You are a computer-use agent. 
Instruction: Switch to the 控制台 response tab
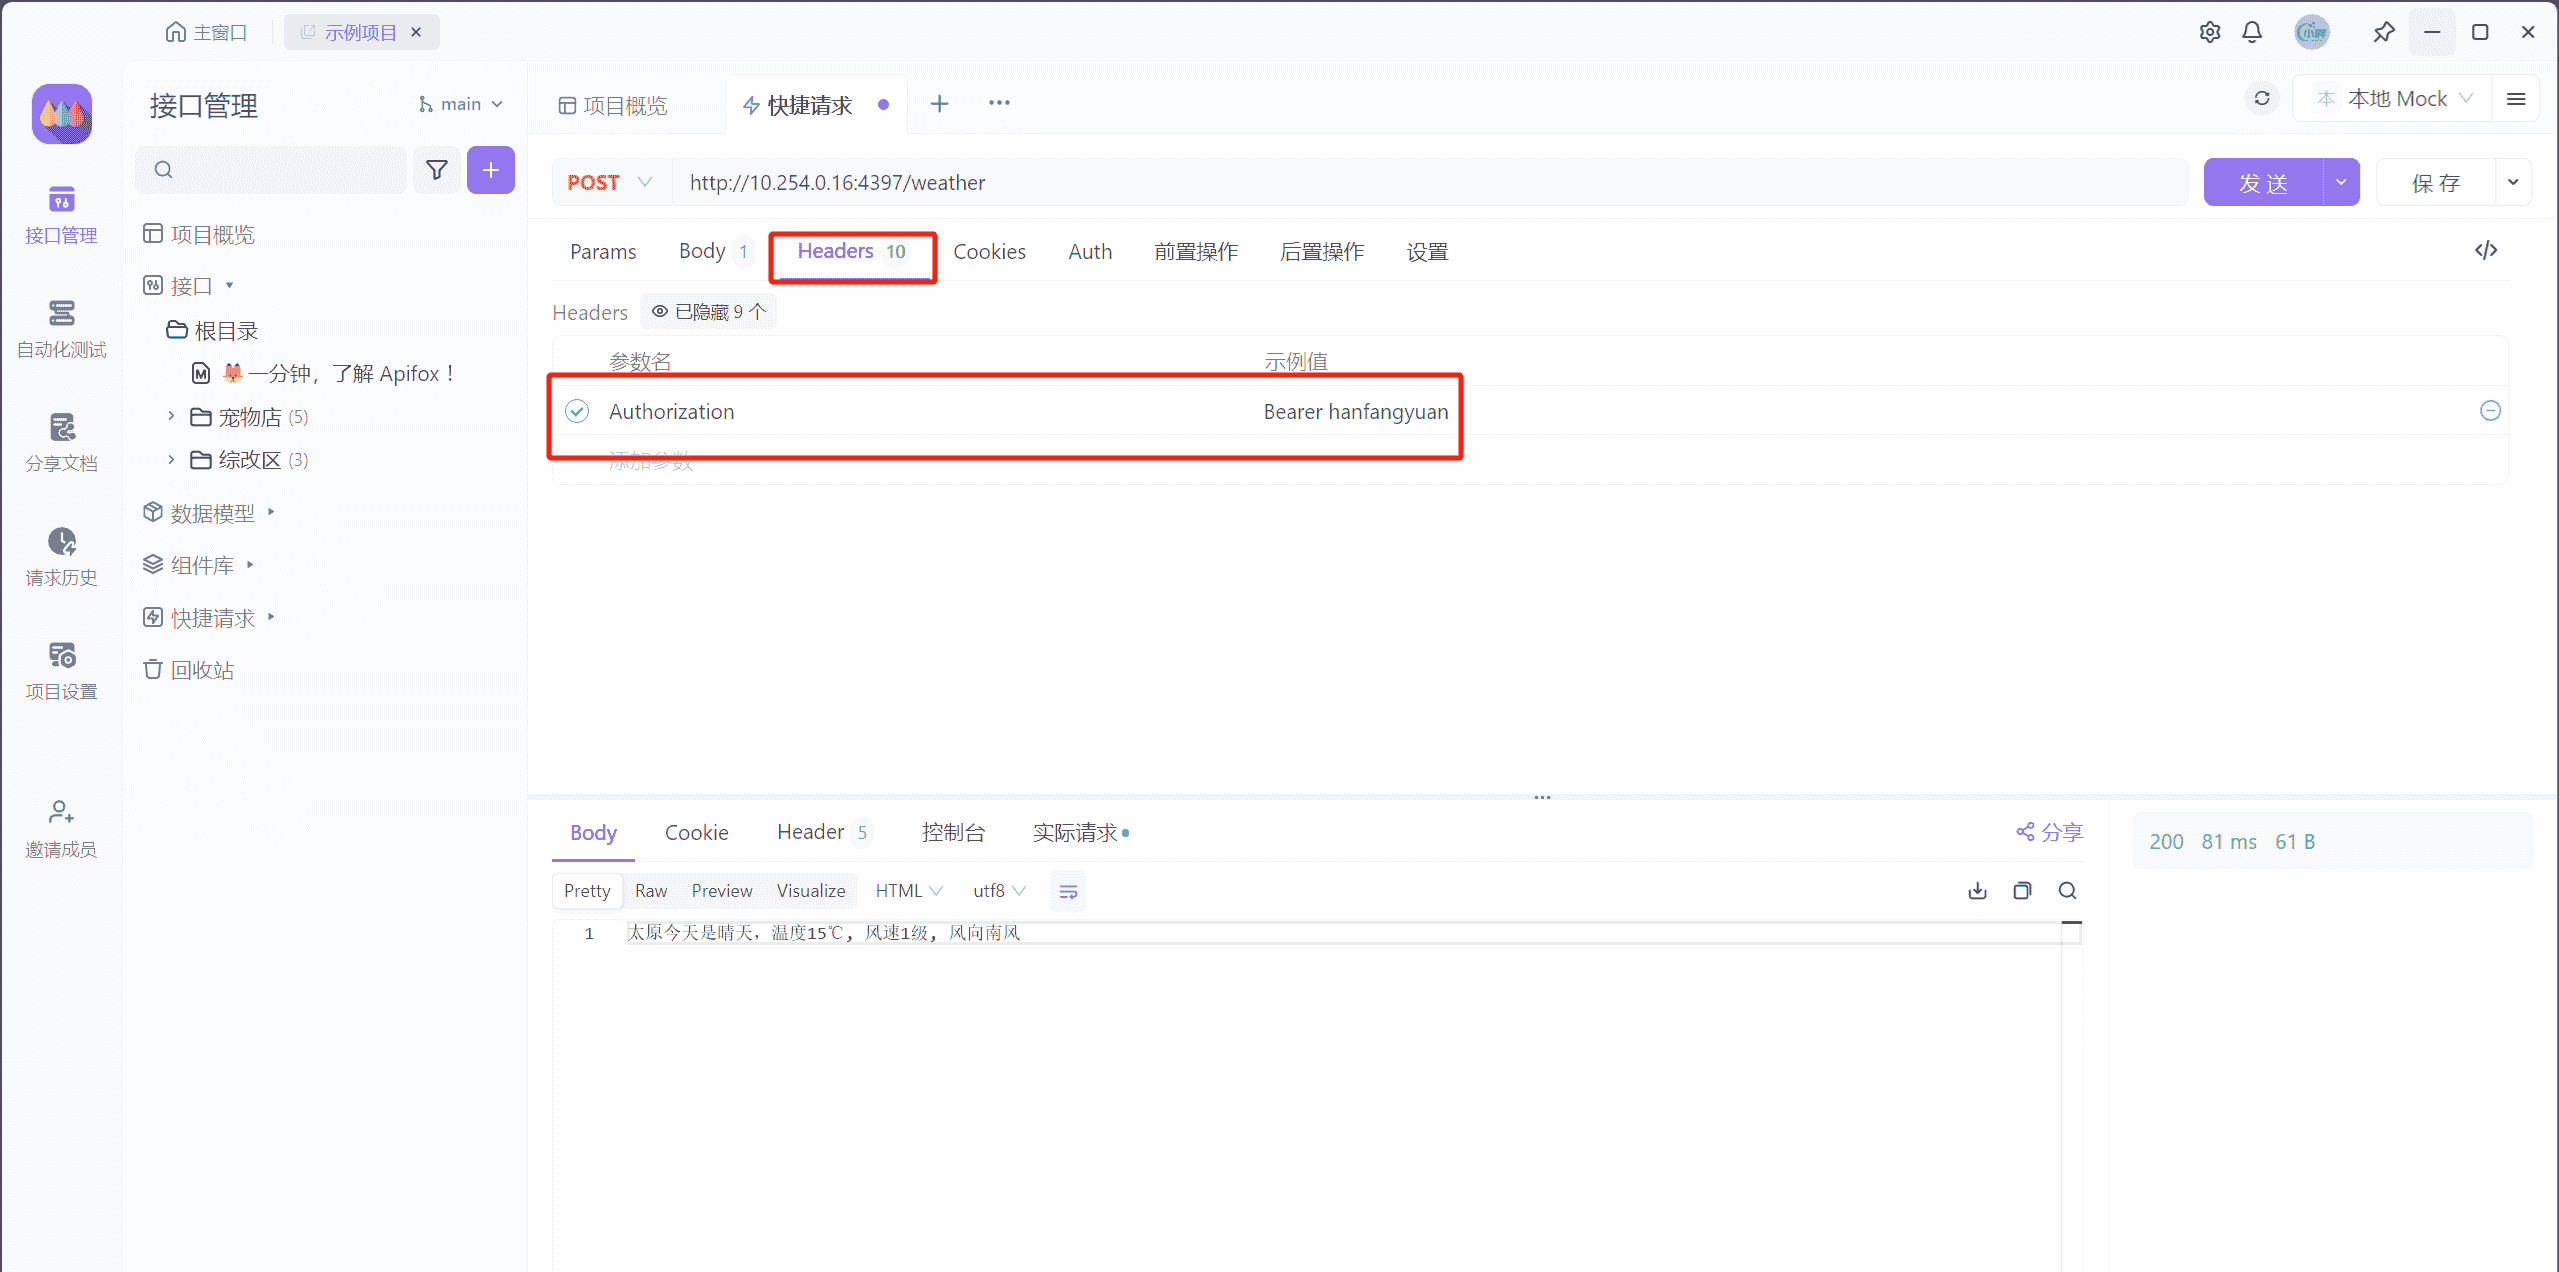[953, 831]
